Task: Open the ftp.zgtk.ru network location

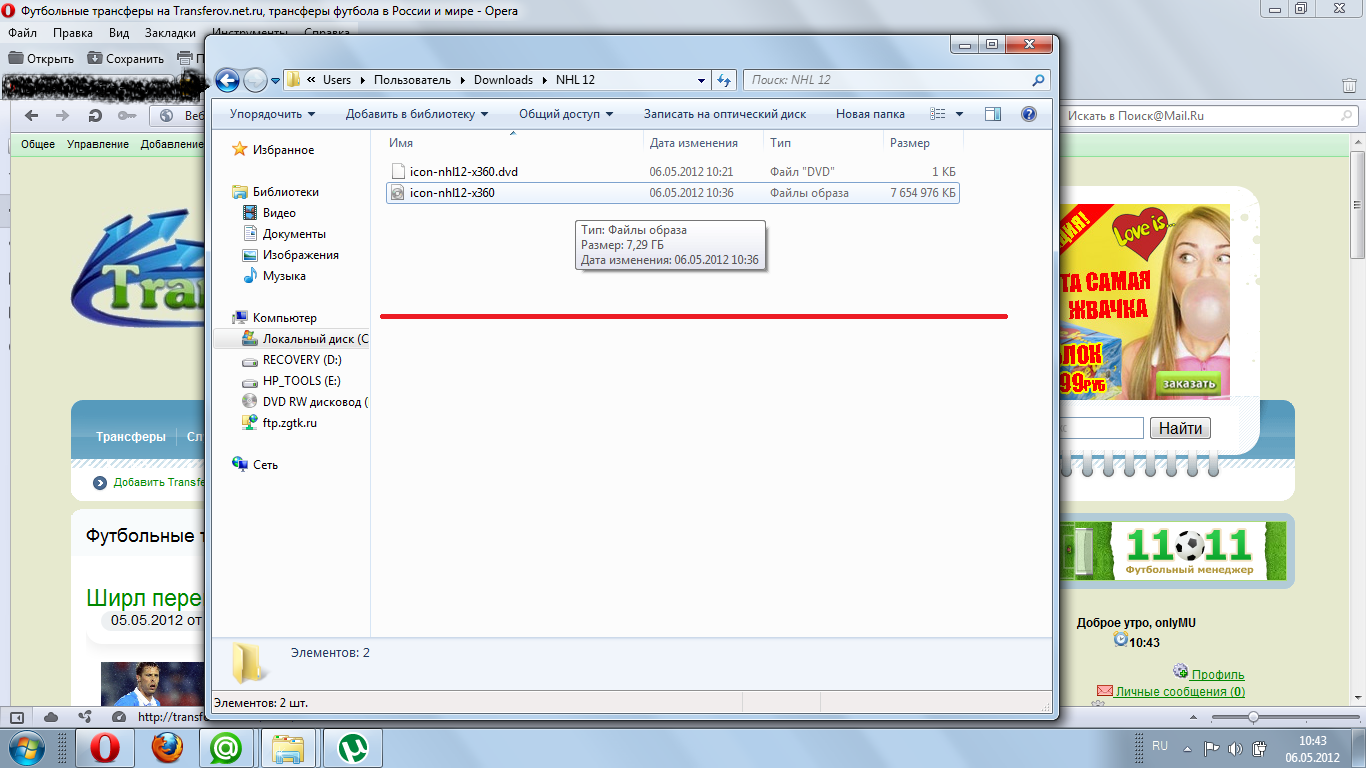Action: 289,423
